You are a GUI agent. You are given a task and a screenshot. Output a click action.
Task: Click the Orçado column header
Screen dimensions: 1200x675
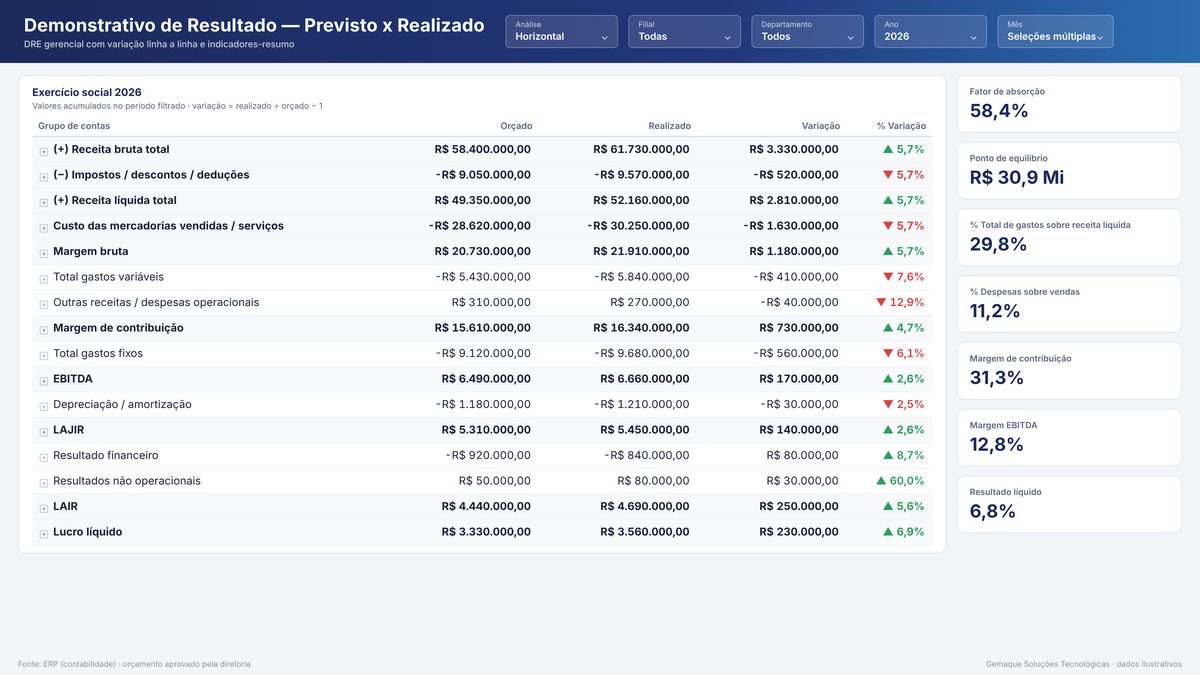pos(516,126)
